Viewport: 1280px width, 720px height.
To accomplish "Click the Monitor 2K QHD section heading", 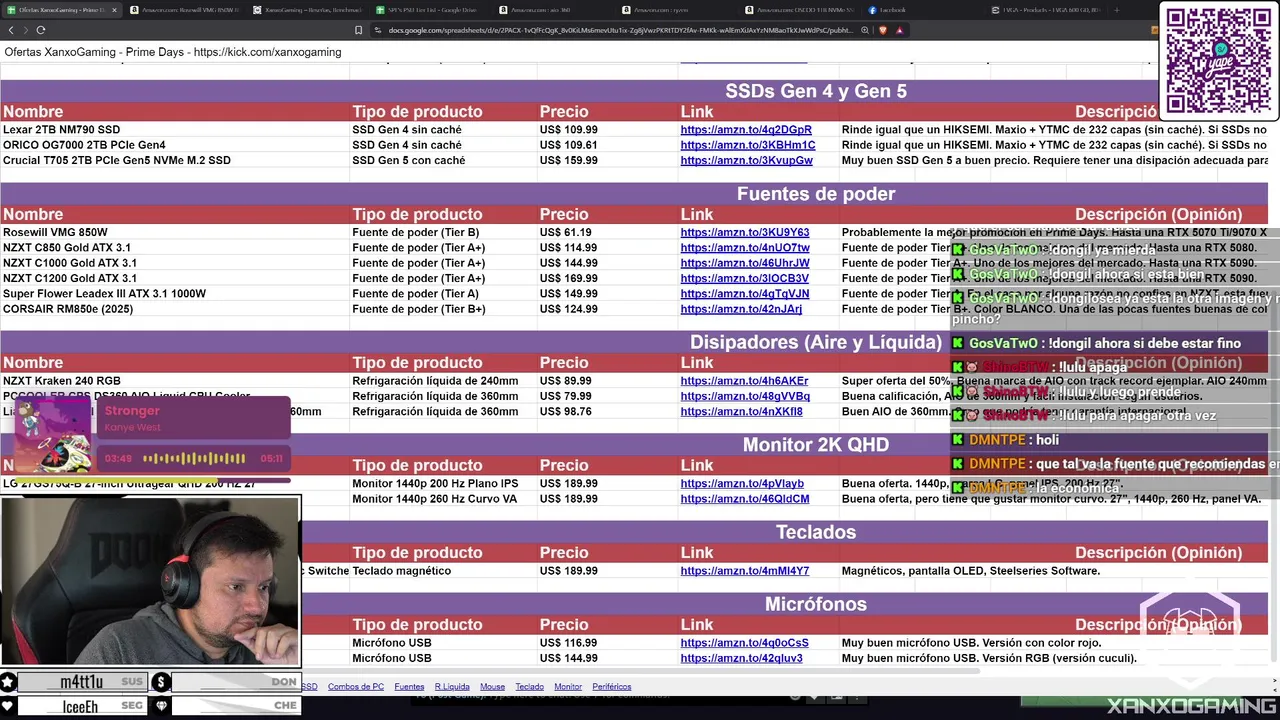I will tap(816, 444).
